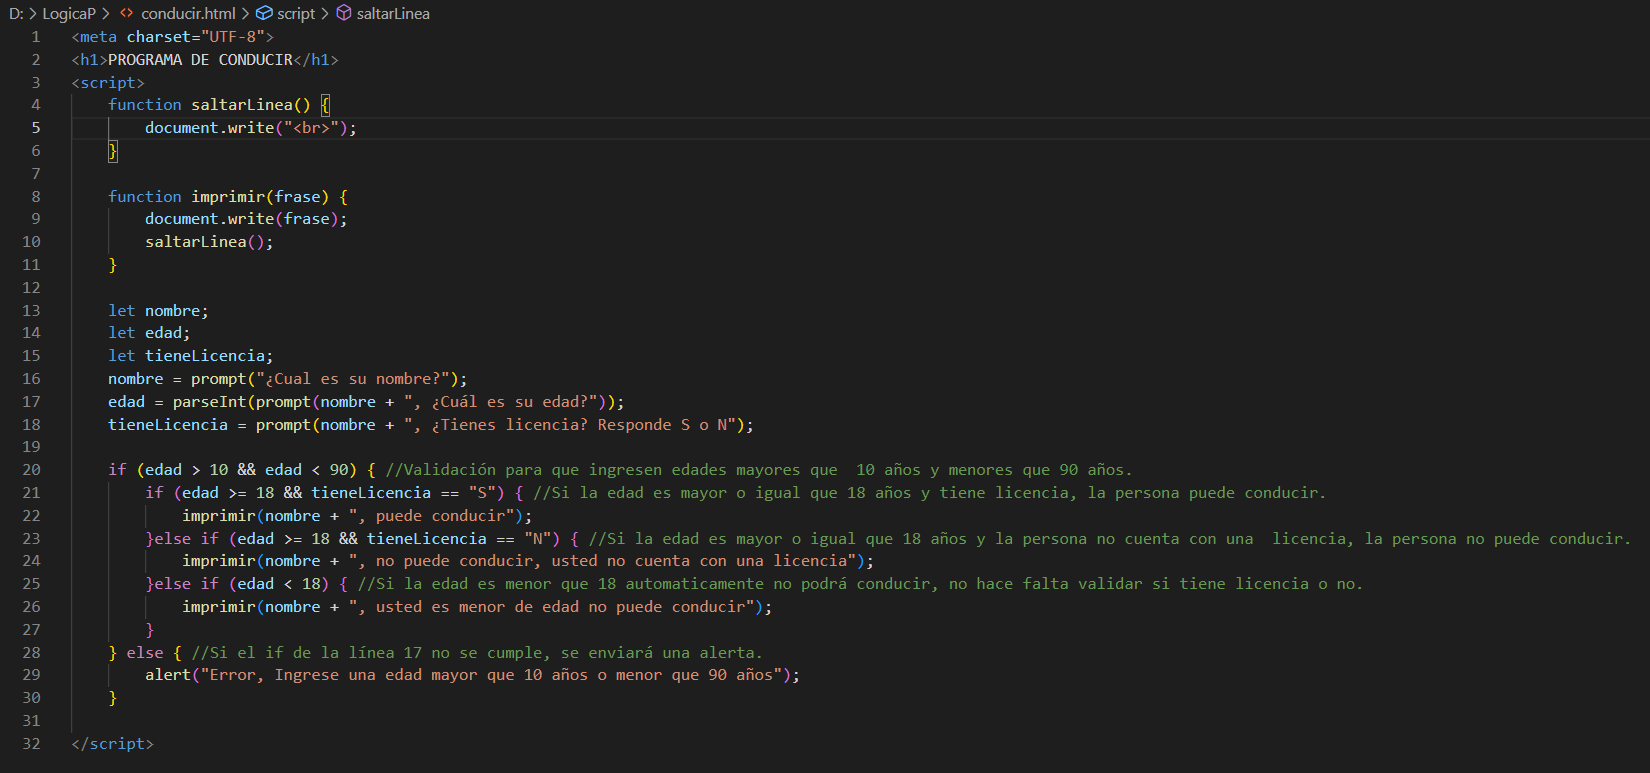The image size is (1650, 773).
Task: Click the HTML file icon before conducir.html
Action: [x=126, y=13]
